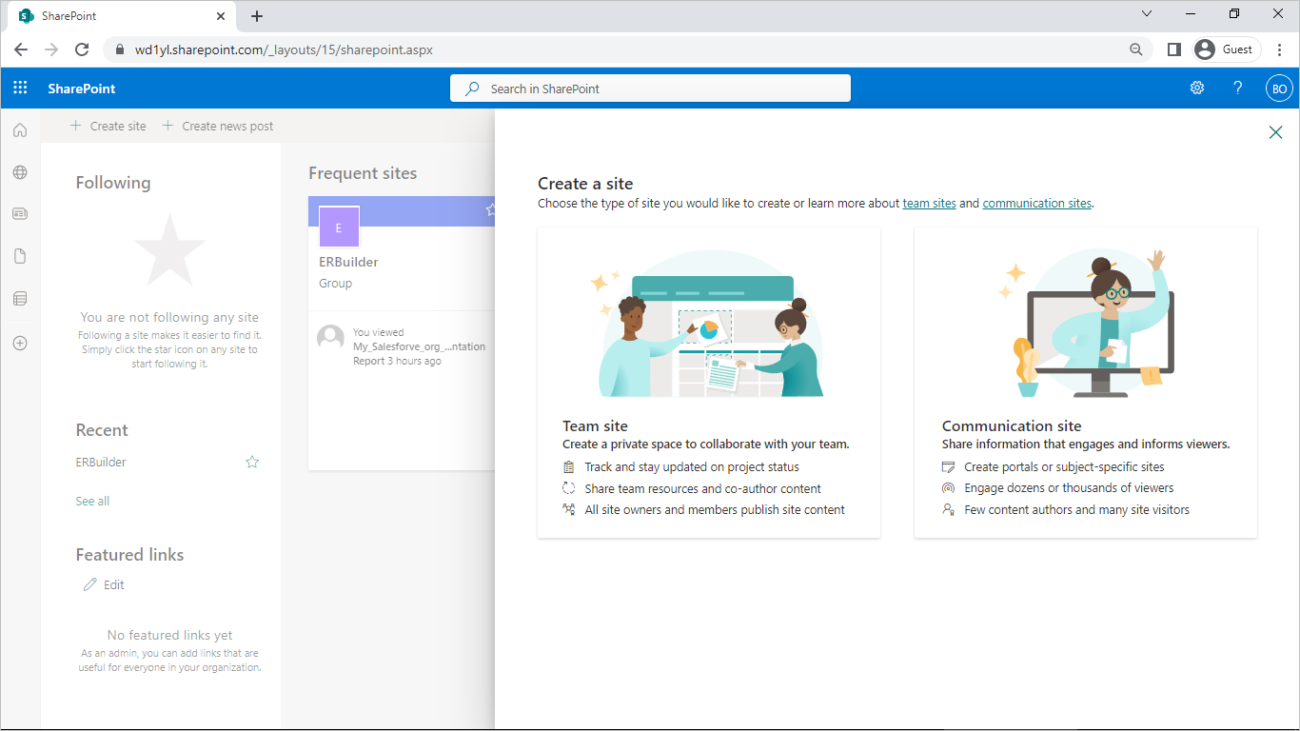Open the BO account avatar menu
Screen dimensions: 1300x731
(1279, 87)
